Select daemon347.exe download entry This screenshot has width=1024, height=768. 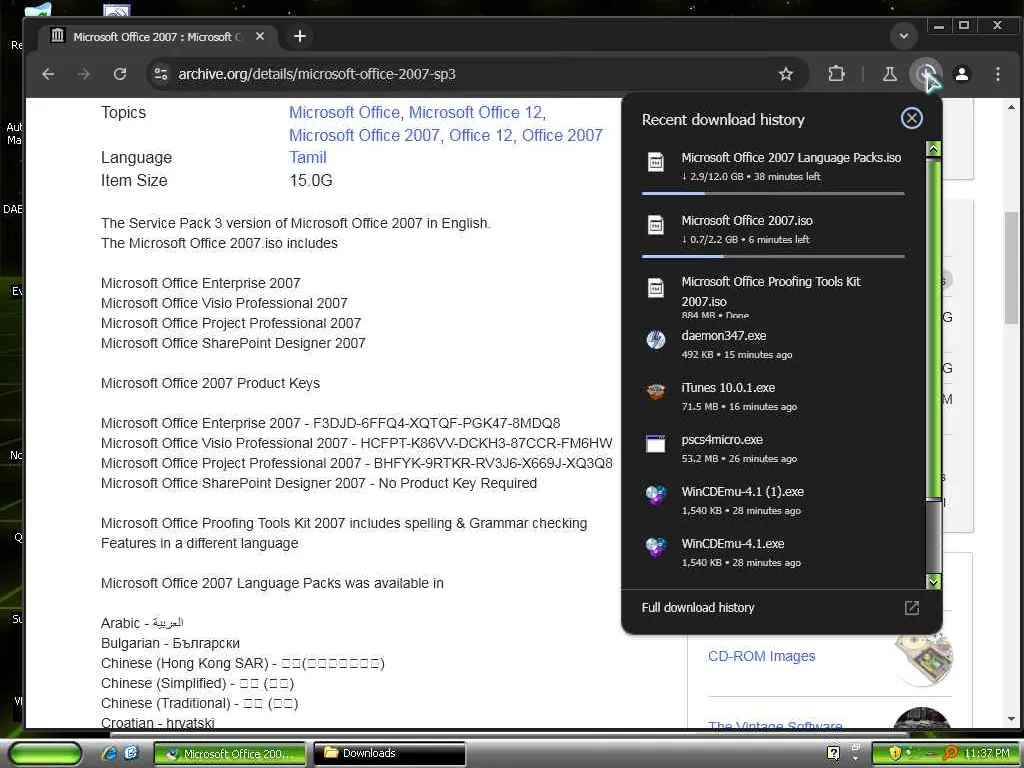(773, 344)
